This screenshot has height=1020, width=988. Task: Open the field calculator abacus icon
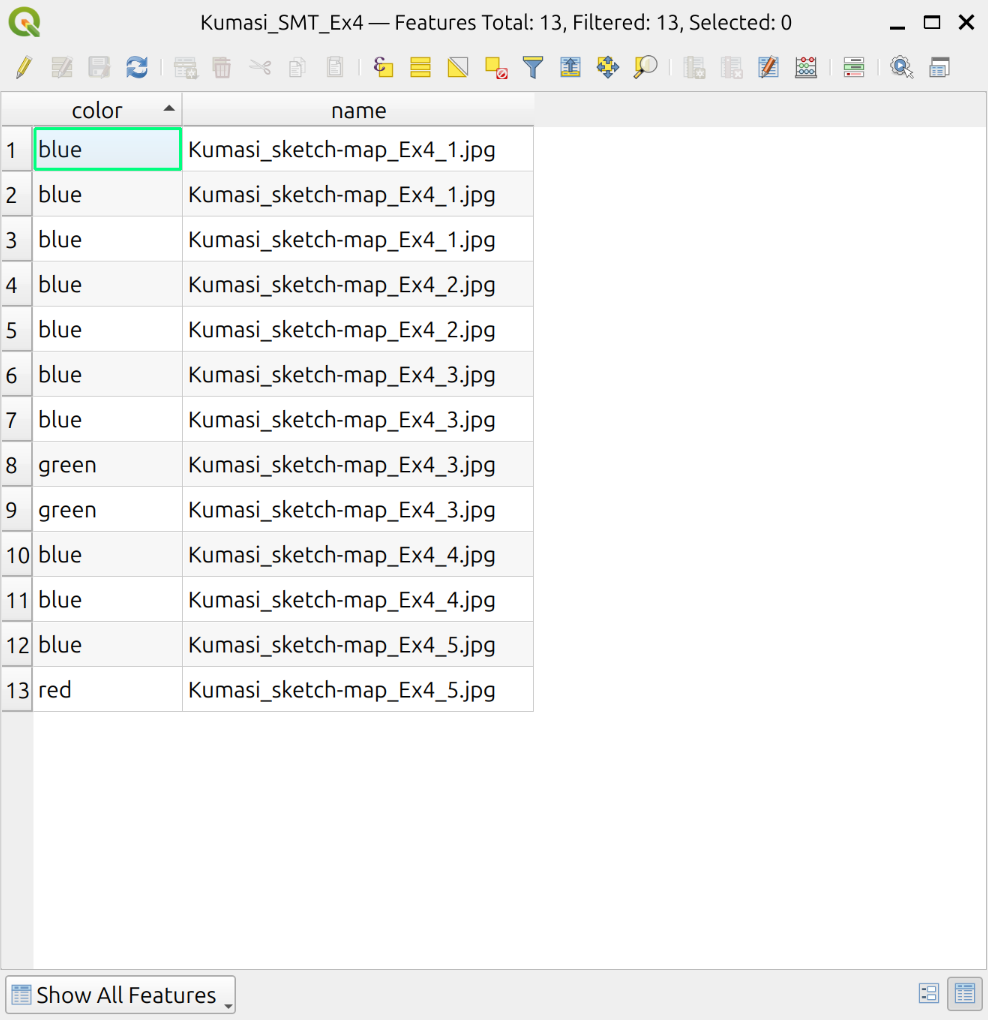tap(806, 67)
